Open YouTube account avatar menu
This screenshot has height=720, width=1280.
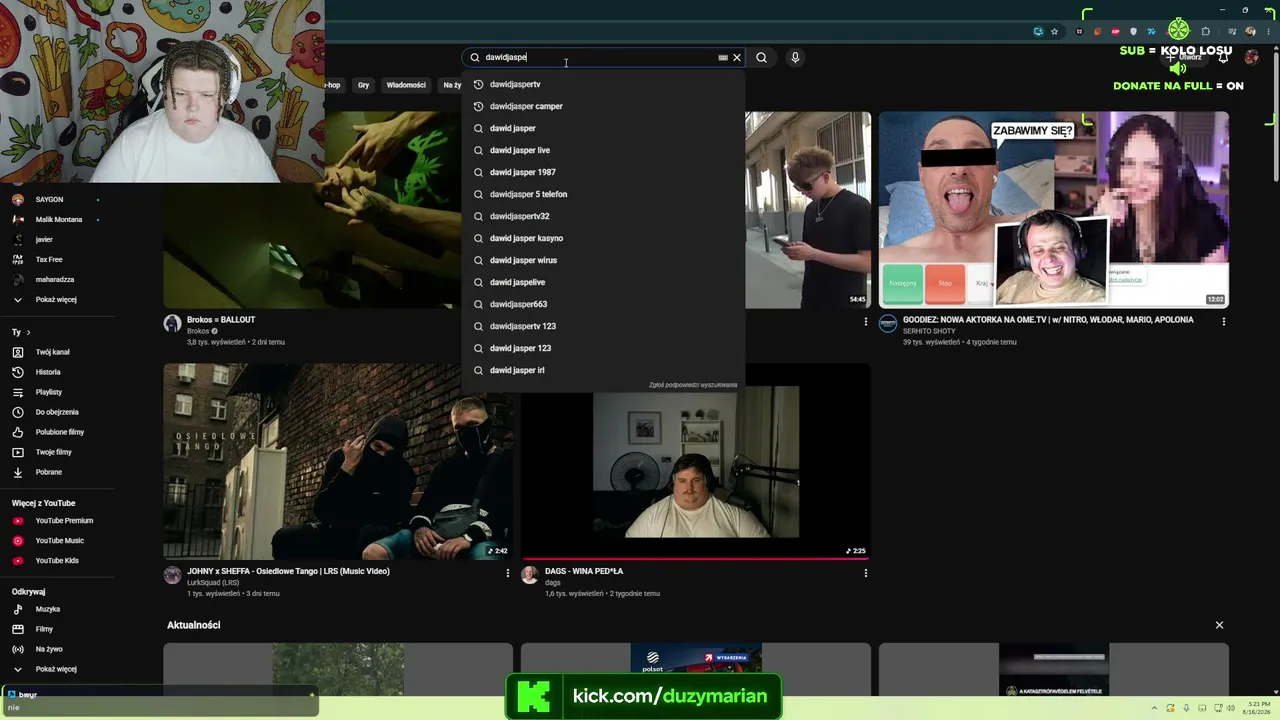tap(1251, 58)
